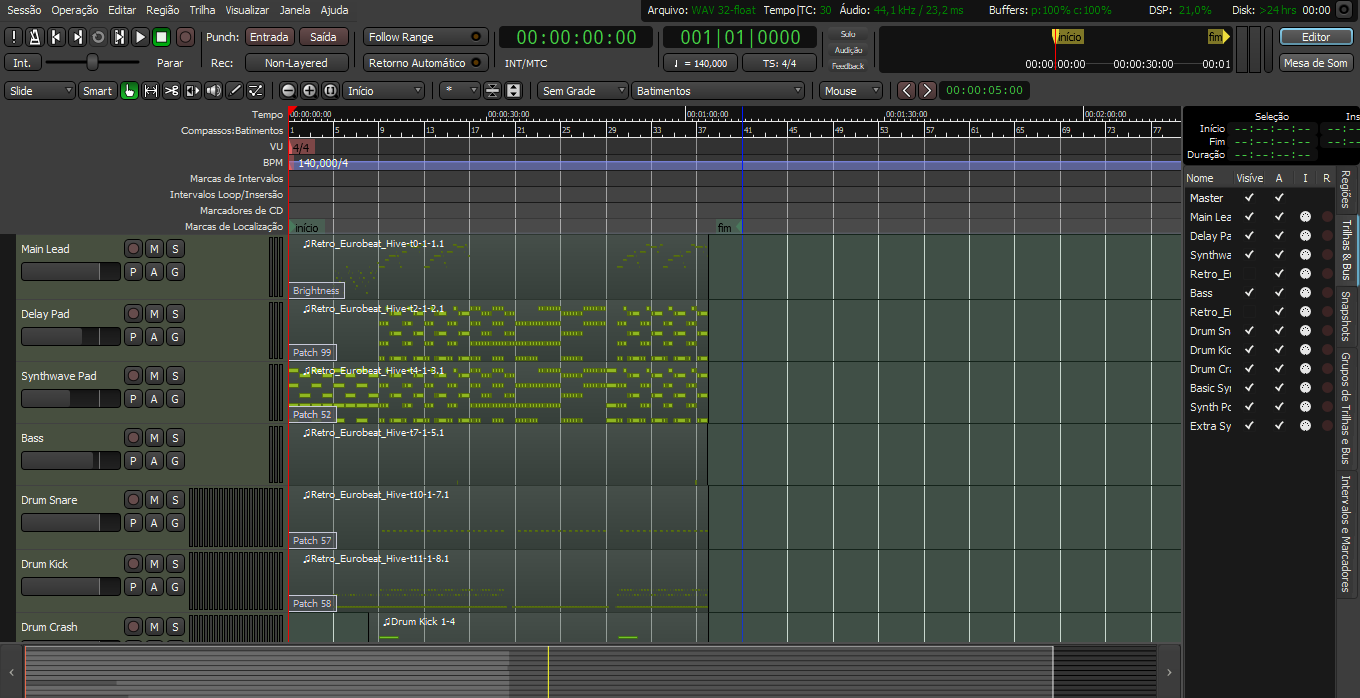The height and width of the screenshot is (698, 1360).
Task: Start playback with the play icon
Action: [x=140, y=37]
